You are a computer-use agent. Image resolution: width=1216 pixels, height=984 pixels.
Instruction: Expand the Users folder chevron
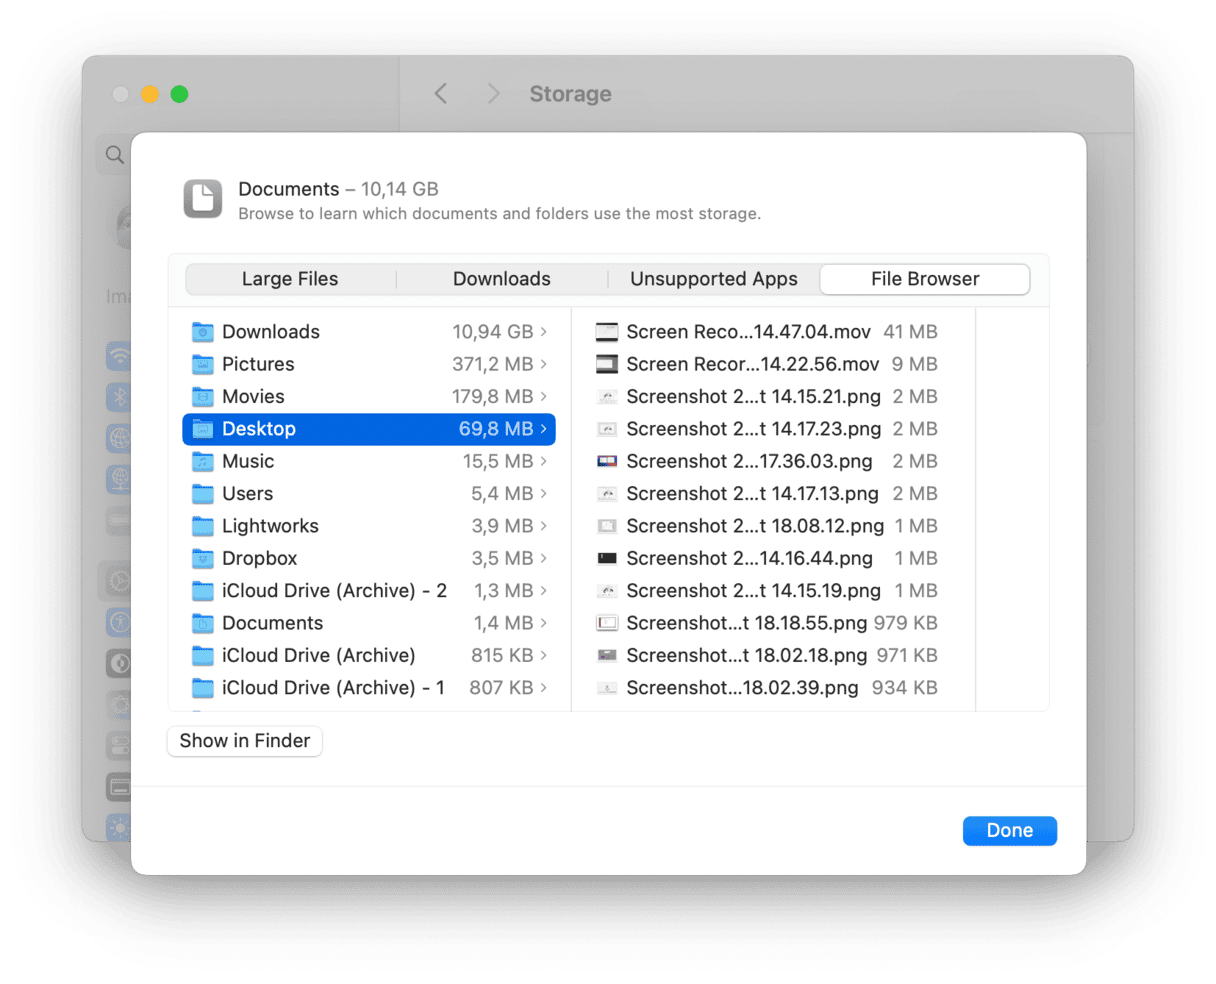click(x=544, y=494)
